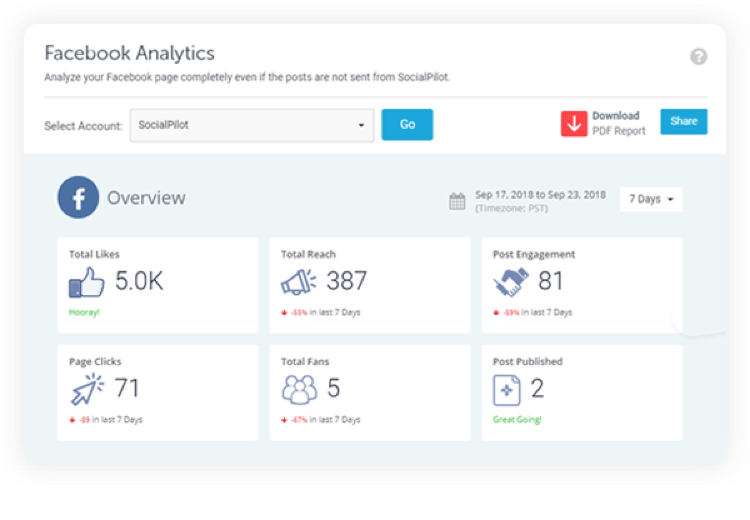Click the help question mark icon
This screenshot has height=520, width=750.
[x=698, y=56]
